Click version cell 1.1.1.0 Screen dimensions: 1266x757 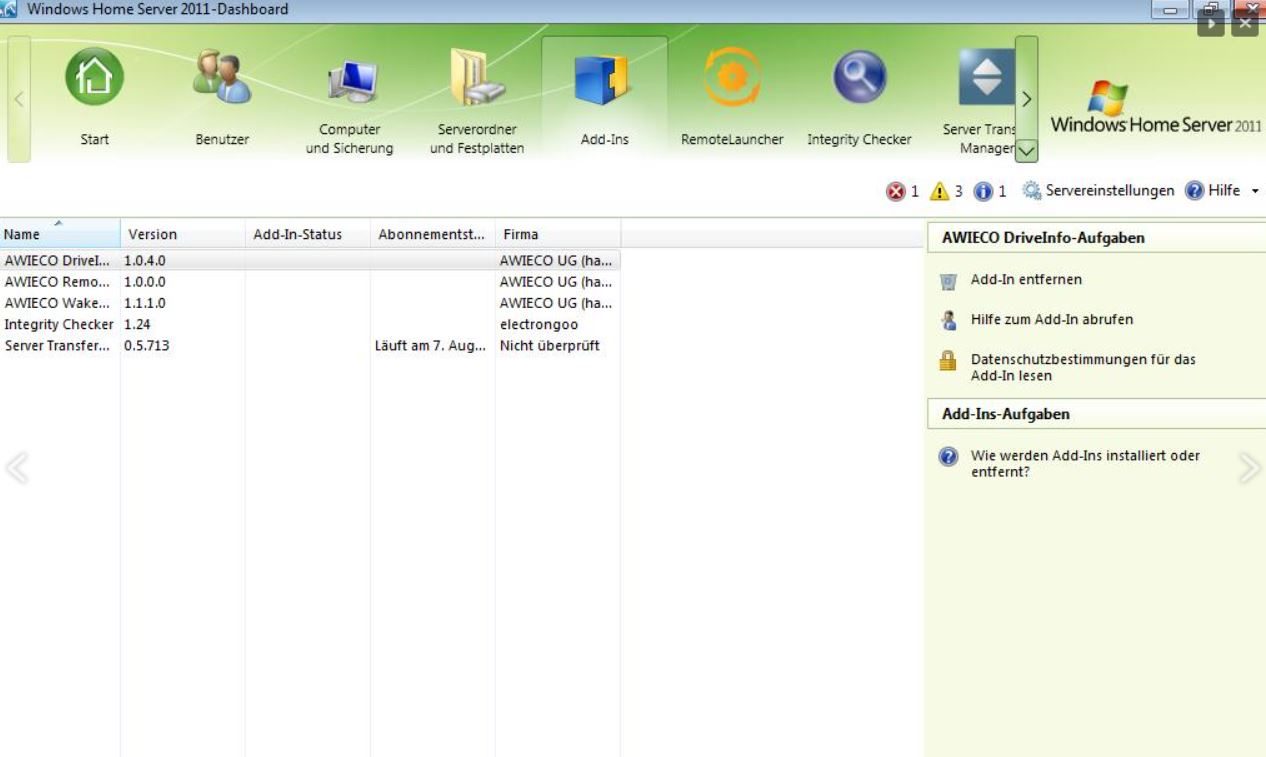tap(145, 303)
